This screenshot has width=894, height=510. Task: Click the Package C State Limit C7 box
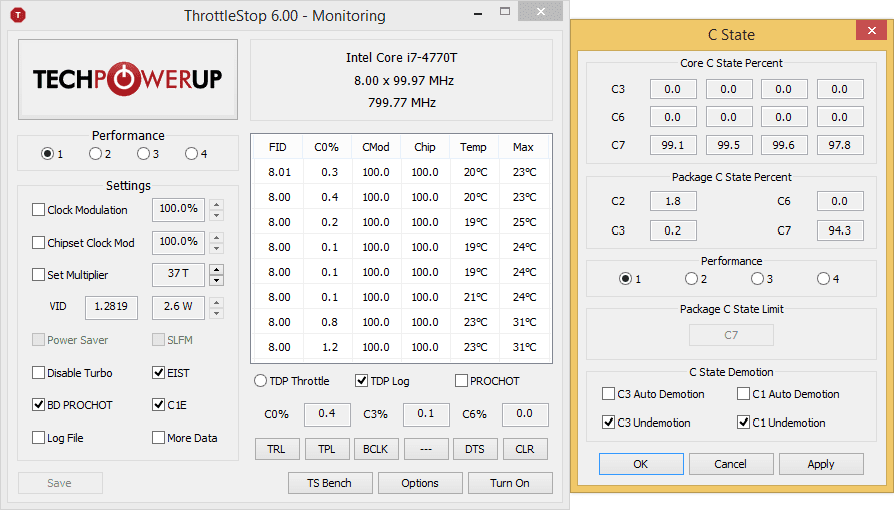coord(732,335)
